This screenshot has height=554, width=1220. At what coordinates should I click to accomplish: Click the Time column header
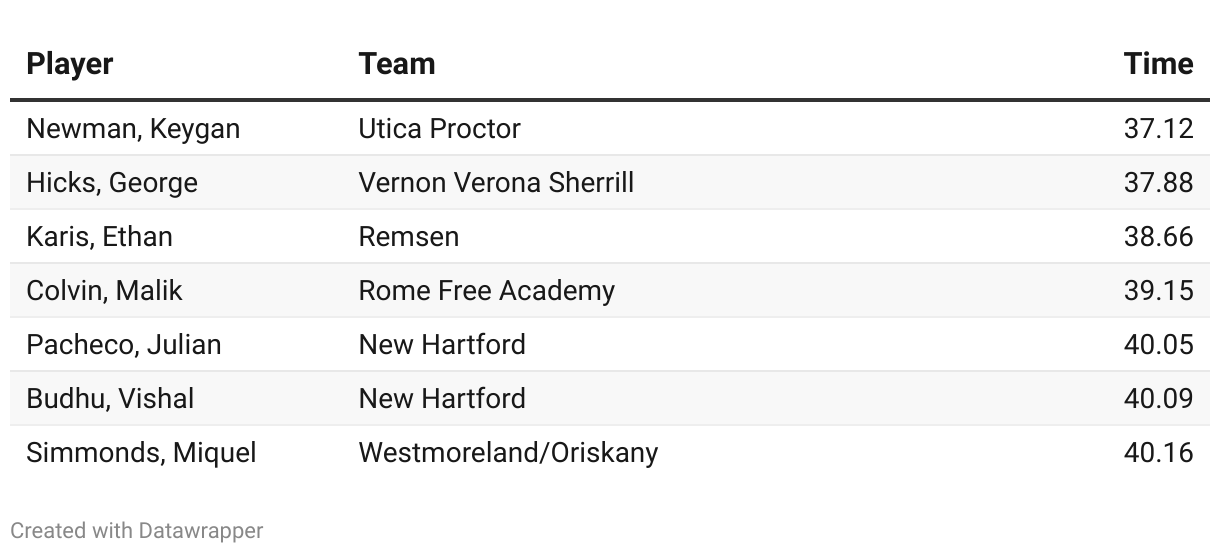click(x=1158, y=64)
